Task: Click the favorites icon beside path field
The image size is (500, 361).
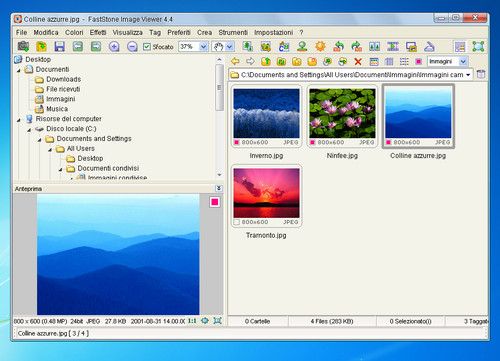Action: [481, 74]
